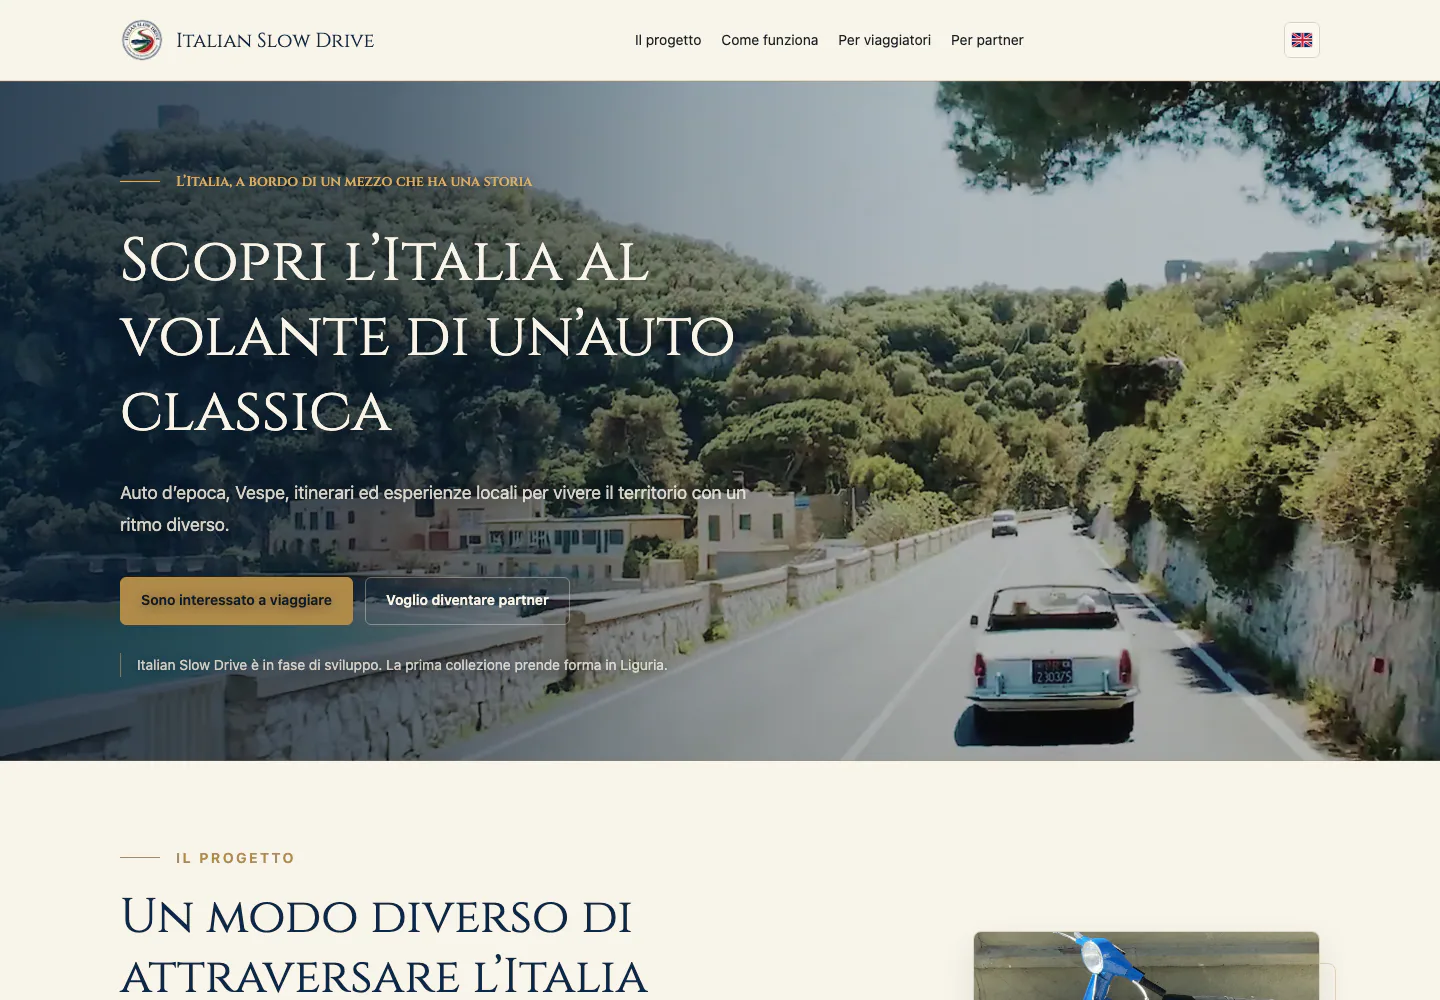This screenshot has width=1440, height=1000.
Task: Open the blue scooter thumbnail image
Action: [x=1146, y=966]
